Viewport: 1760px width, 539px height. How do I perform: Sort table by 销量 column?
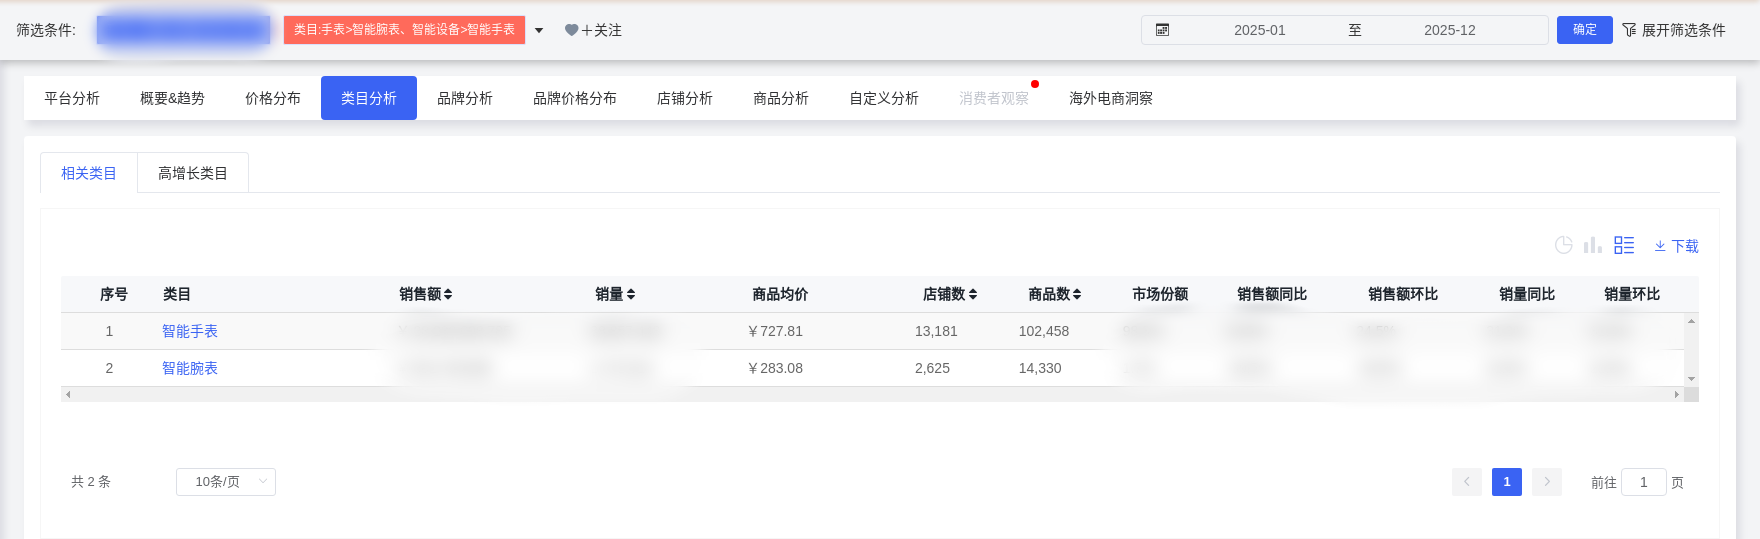tap(631, 294)
